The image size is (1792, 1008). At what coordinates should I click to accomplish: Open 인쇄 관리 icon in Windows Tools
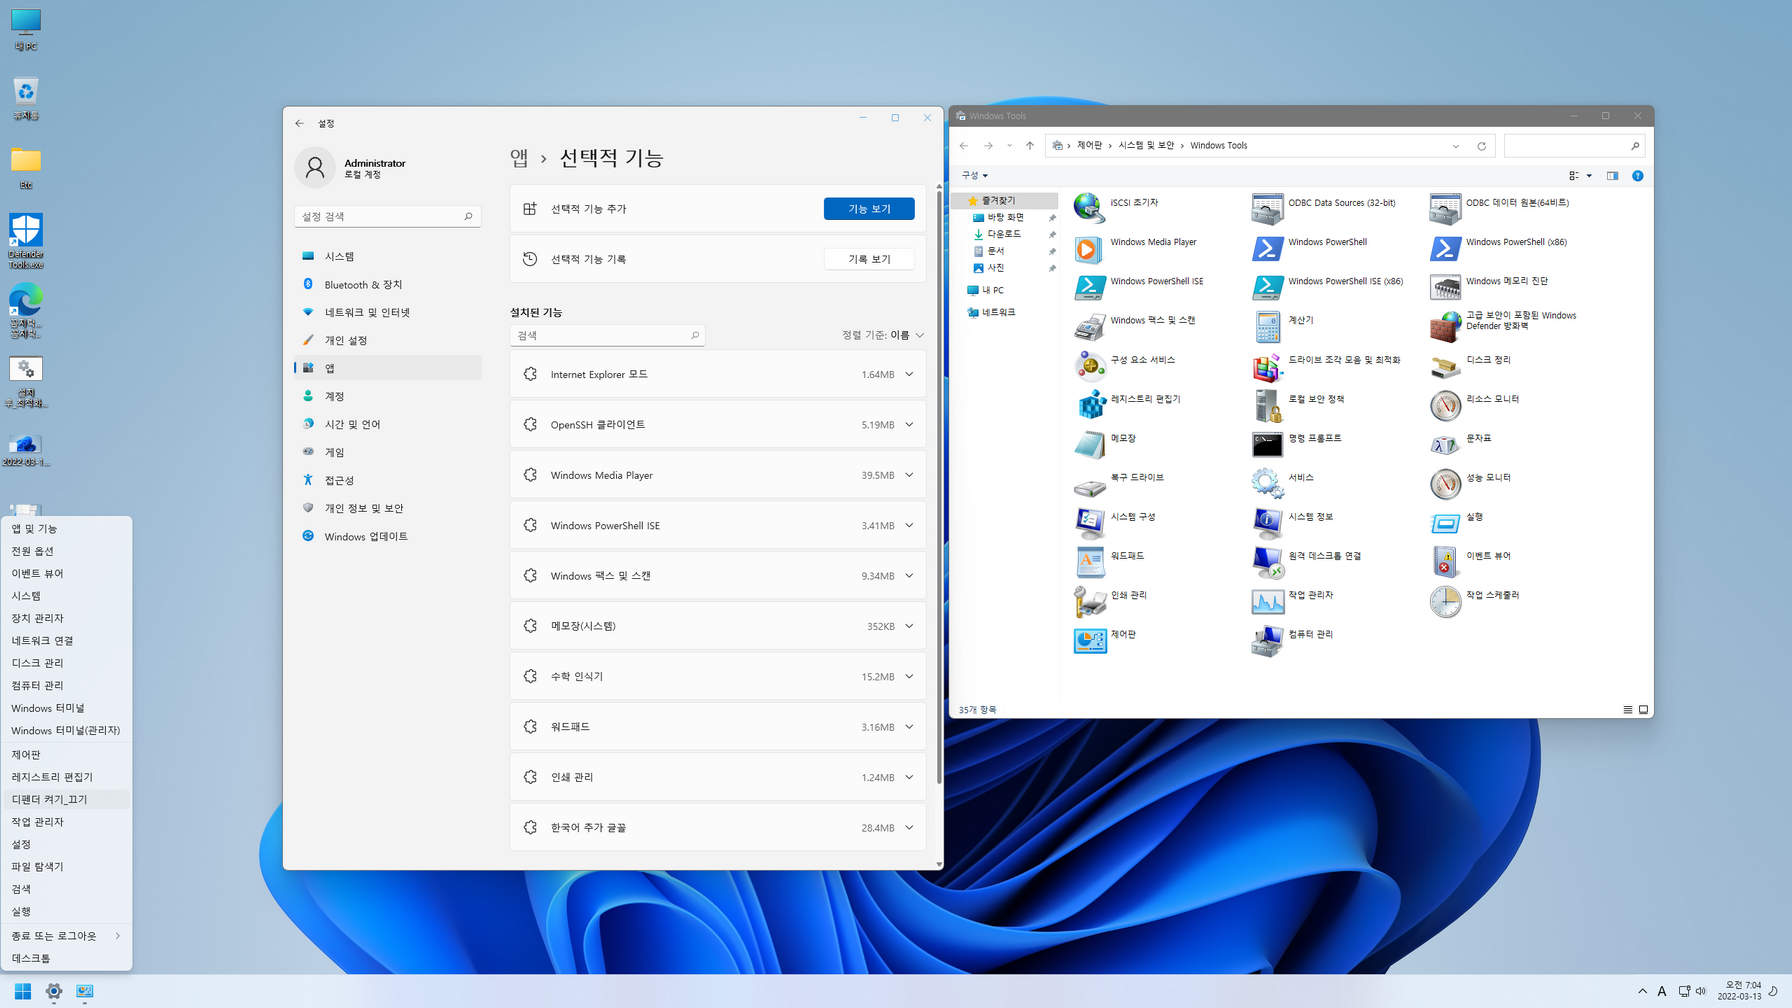point(1089,600)
